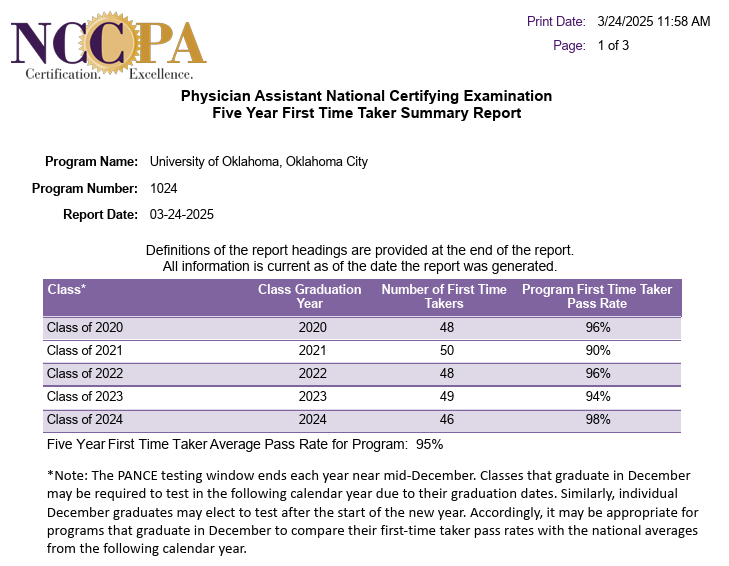Image resolution: width=729 pixels, height=566 pixels.
Task: Click the PANCE note paragraph
Action: click(372, 512)
